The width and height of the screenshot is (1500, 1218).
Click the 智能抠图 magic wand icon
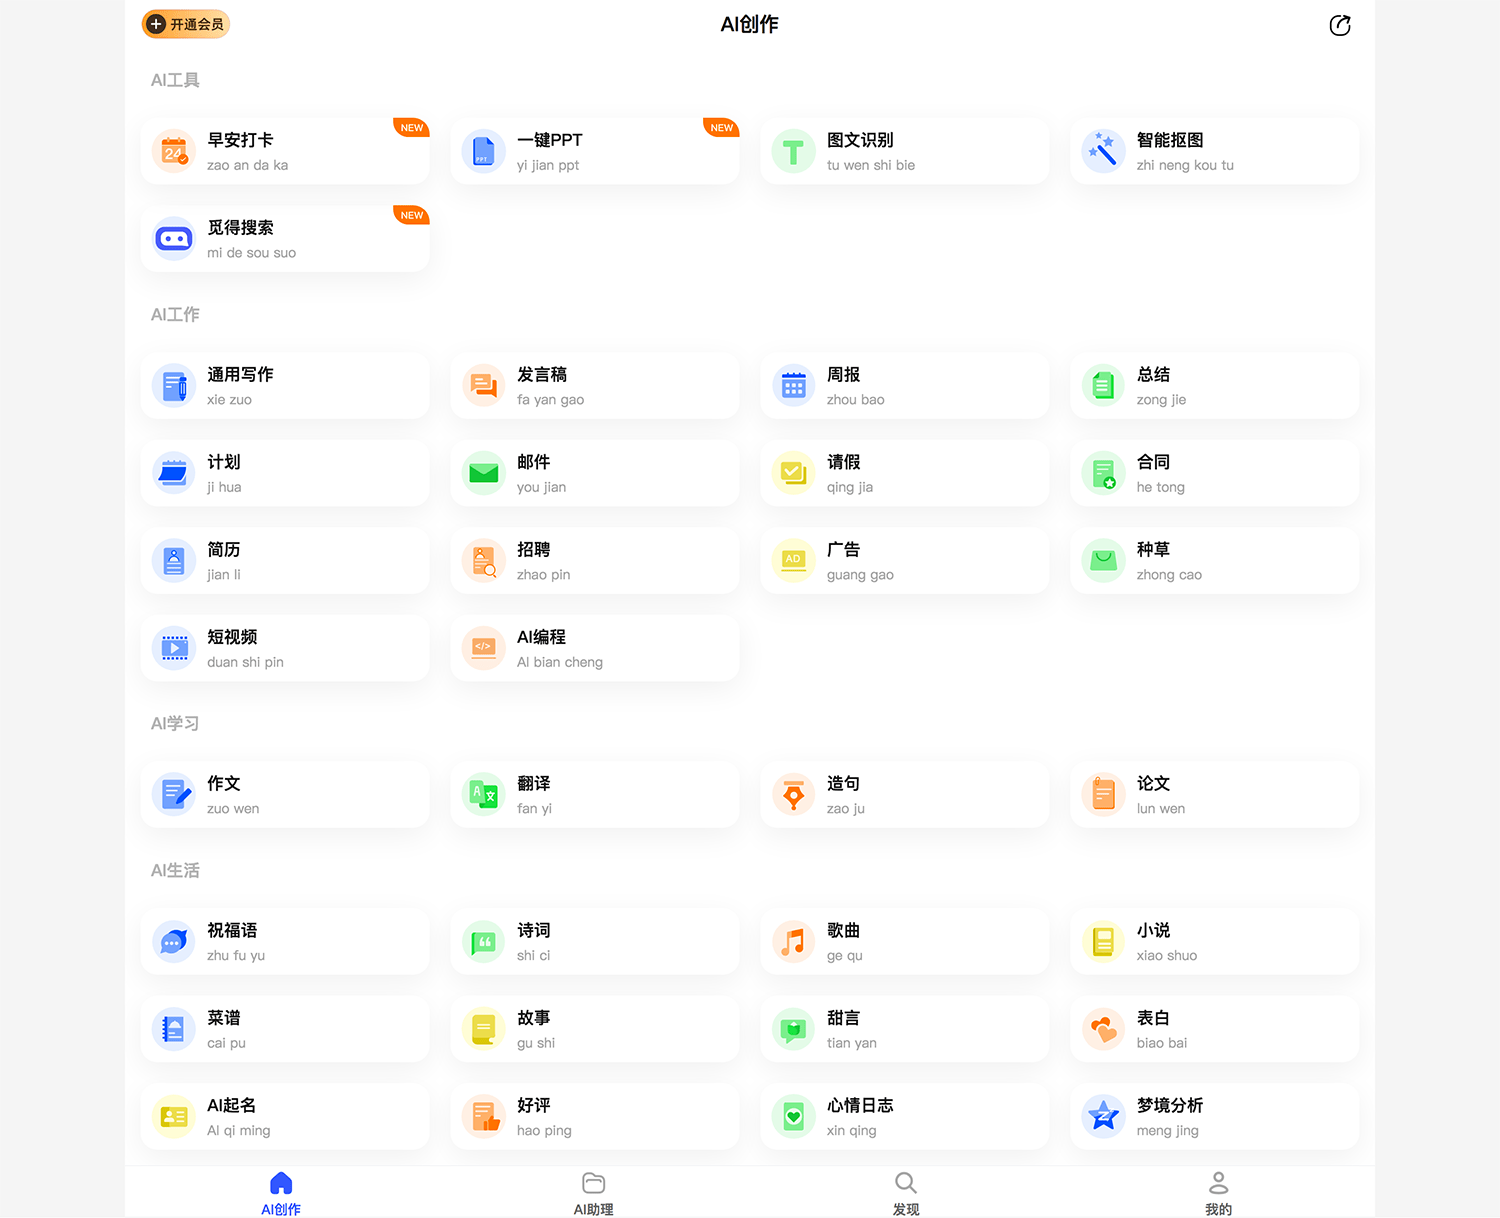point(1104,152)
